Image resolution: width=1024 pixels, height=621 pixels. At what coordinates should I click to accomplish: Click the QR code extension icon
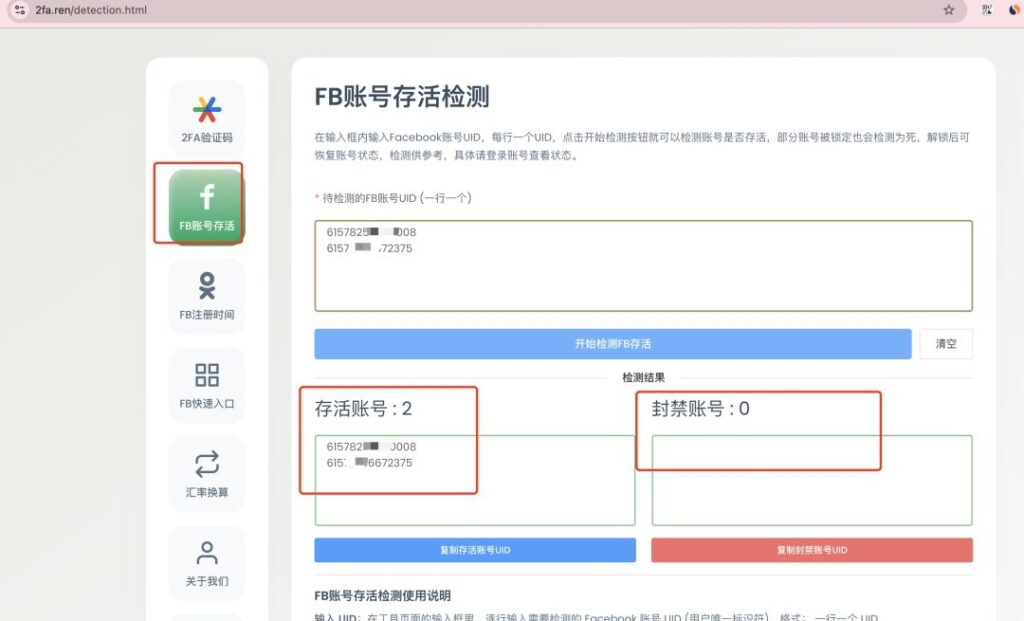pyautogui.click(x=987, y=10)
